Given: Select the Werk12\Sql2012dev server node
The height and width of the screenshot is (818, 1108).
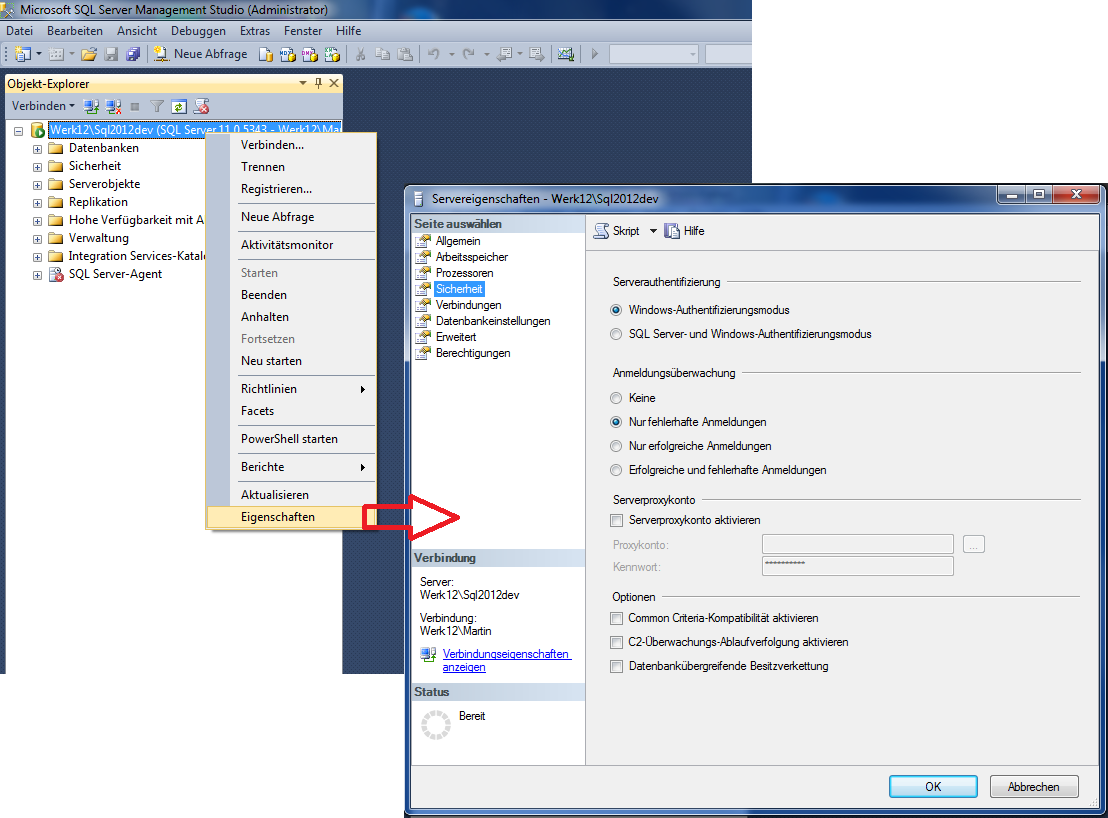Looking at the screenshot, I should [x=194, y=130].
